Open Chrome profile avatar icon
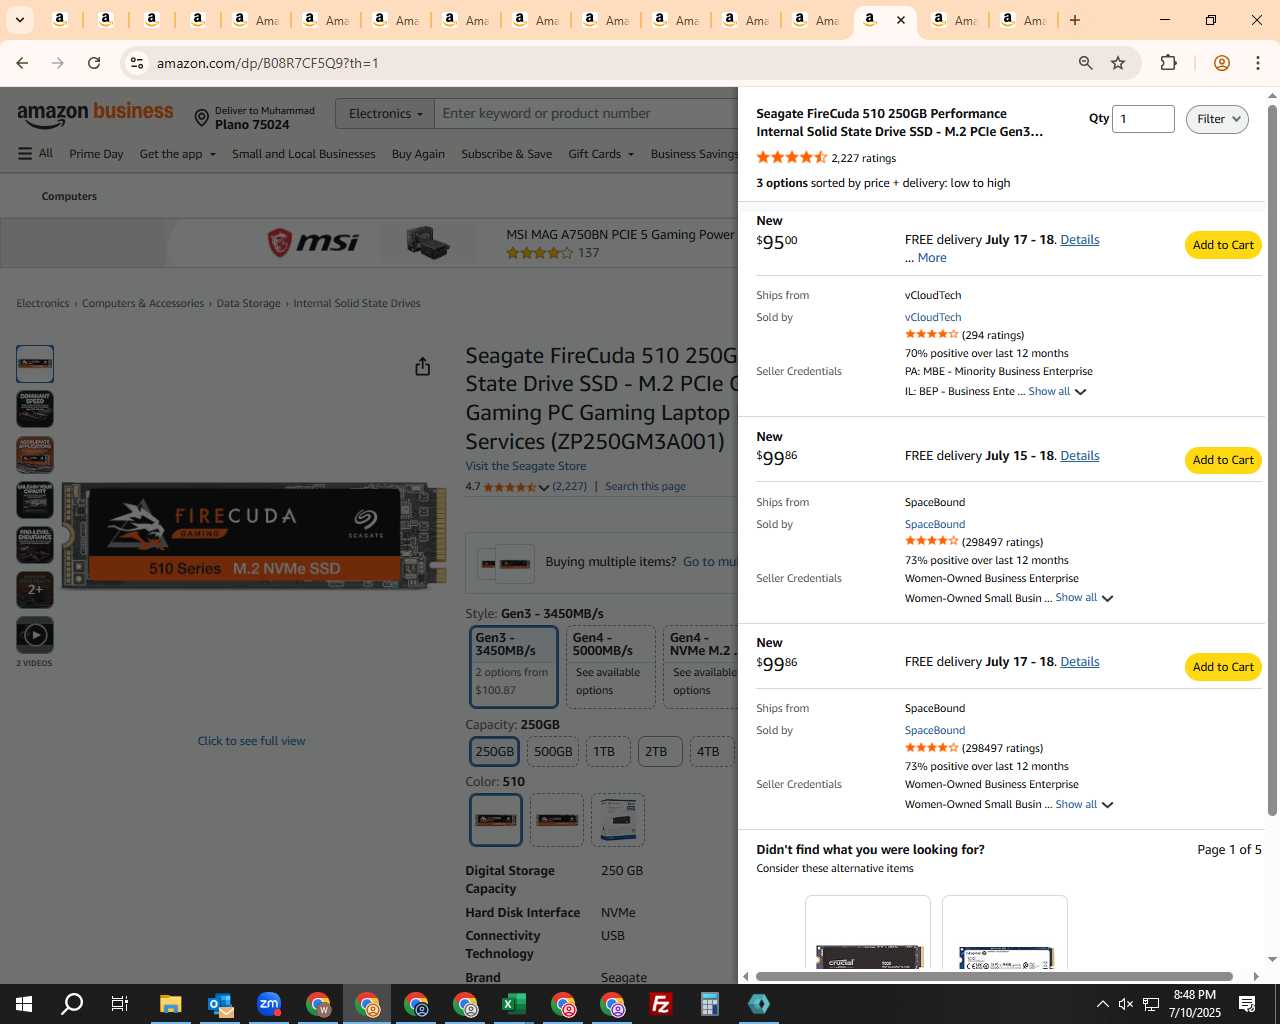Image resolution: width=1280 pixels, height=1024 pixels. coord(1221,63)
